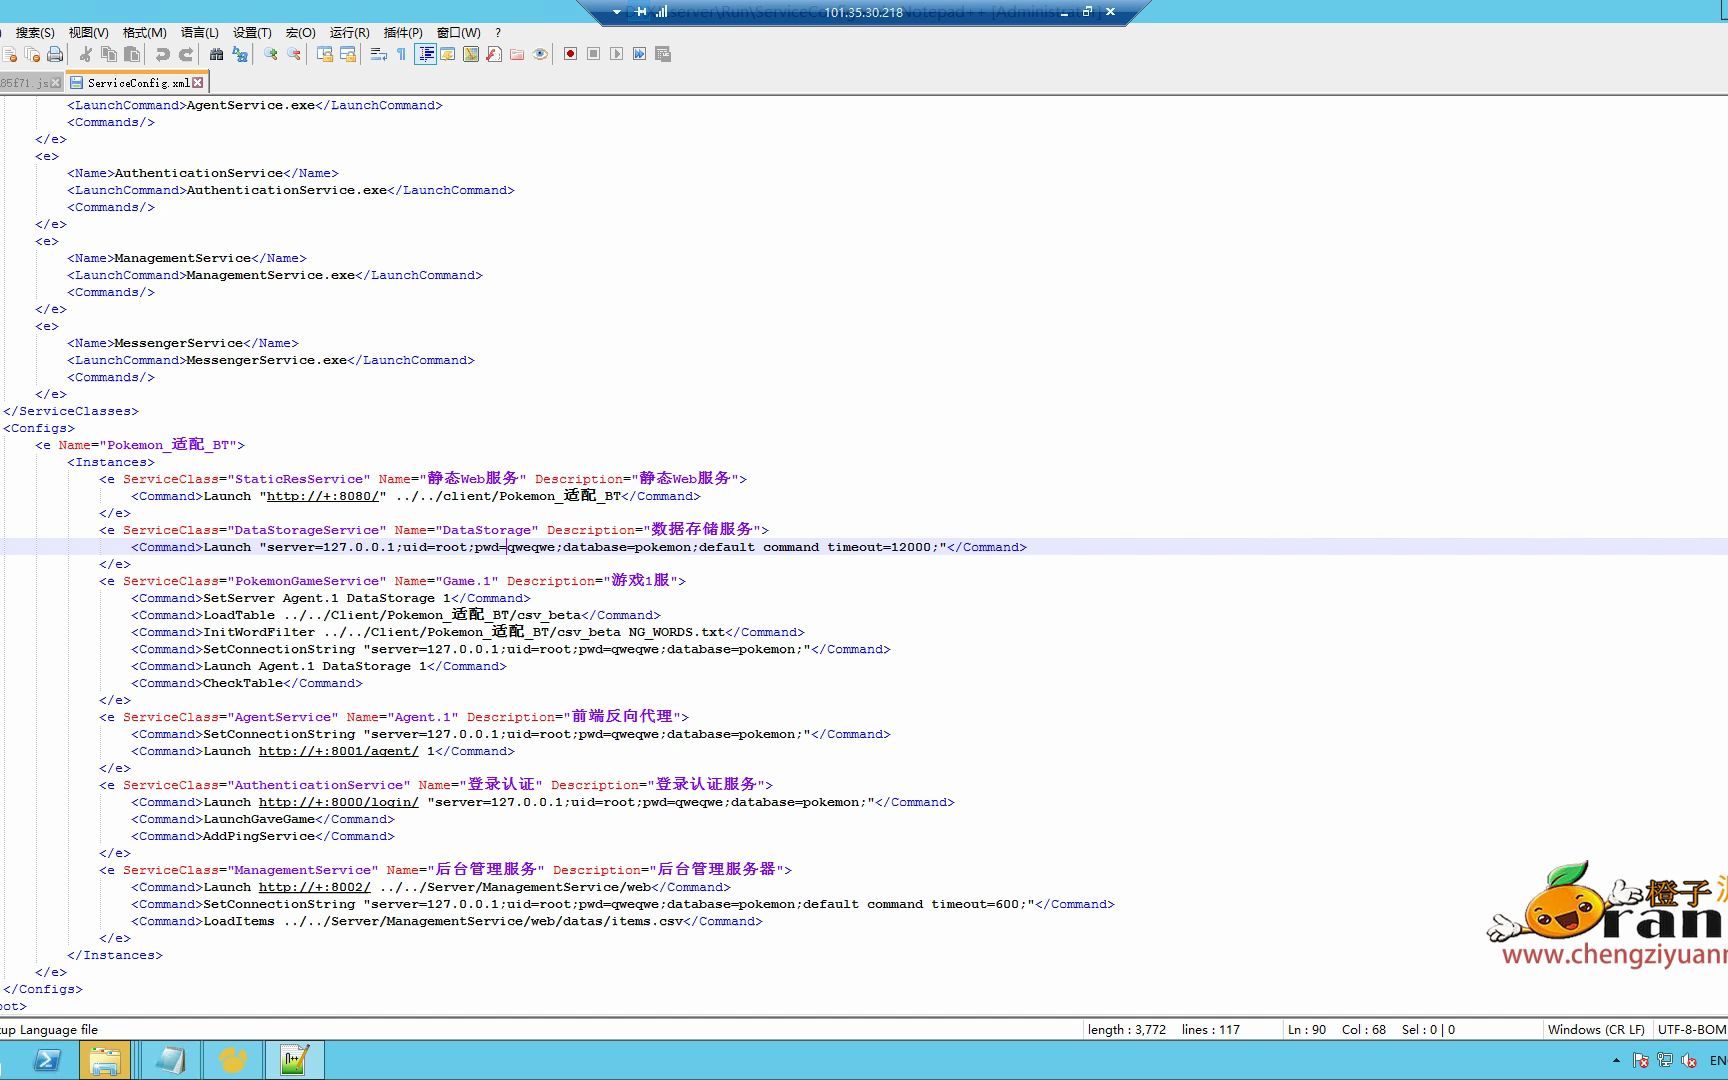This screenshot has height=1080, width=1728.
Task: Click the CheckTable command line
Action: click(247, 683)
